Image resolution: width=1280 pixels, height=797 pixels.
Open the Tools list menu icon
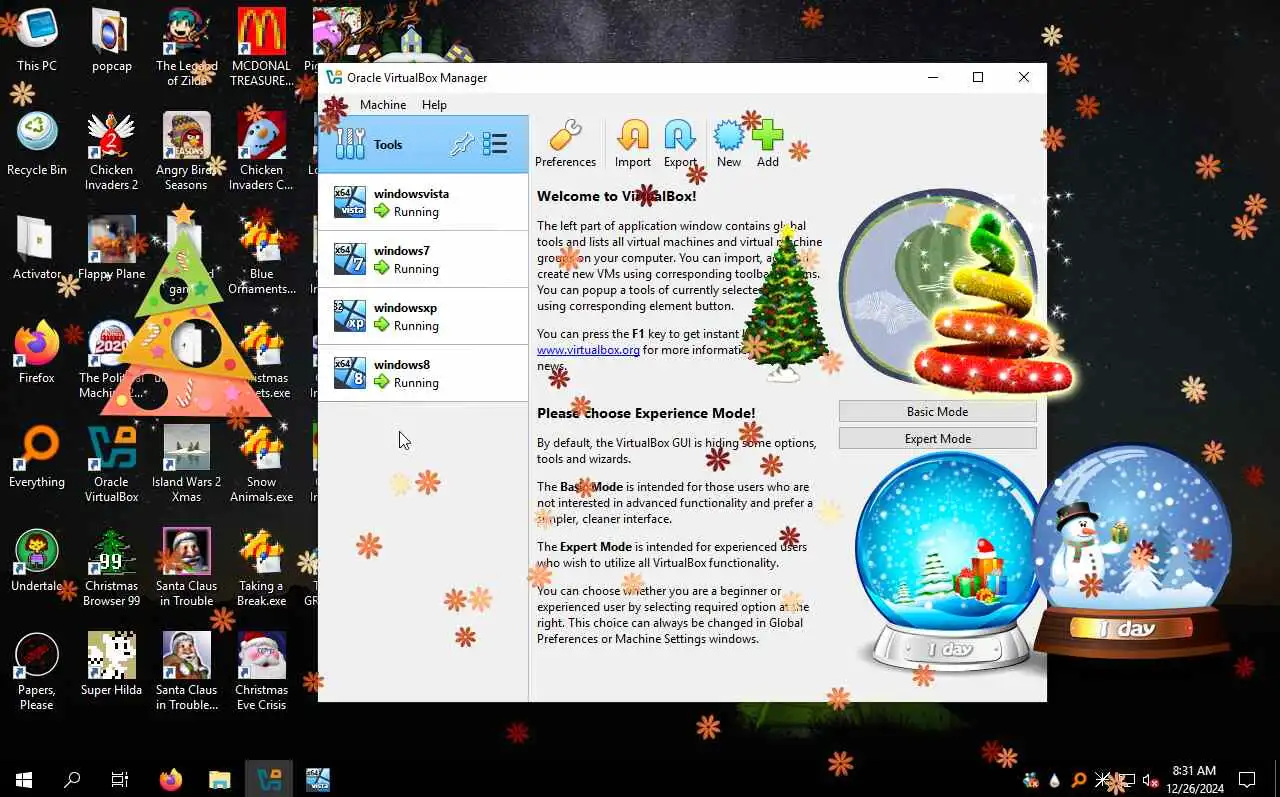(495, 144)
